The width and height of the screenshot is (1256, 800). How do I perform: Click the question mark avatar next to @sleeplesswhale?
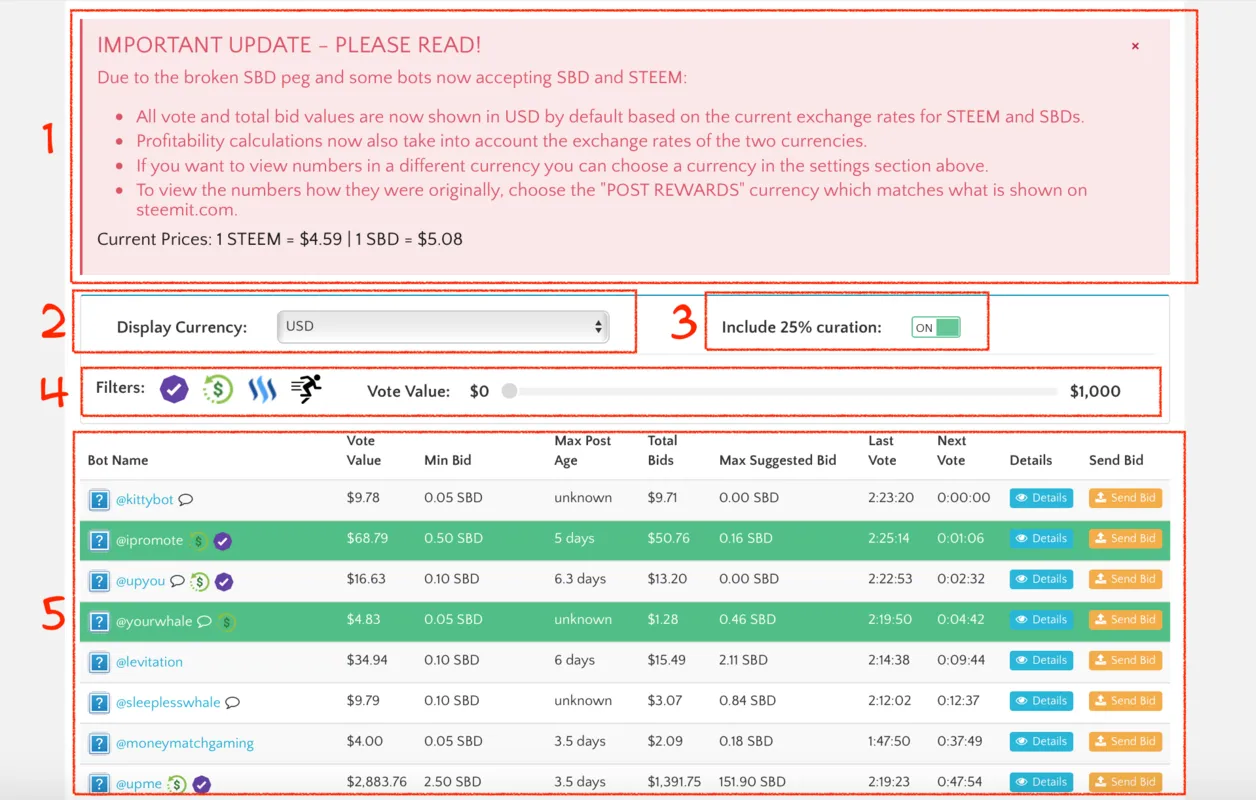tap(99, 703)
